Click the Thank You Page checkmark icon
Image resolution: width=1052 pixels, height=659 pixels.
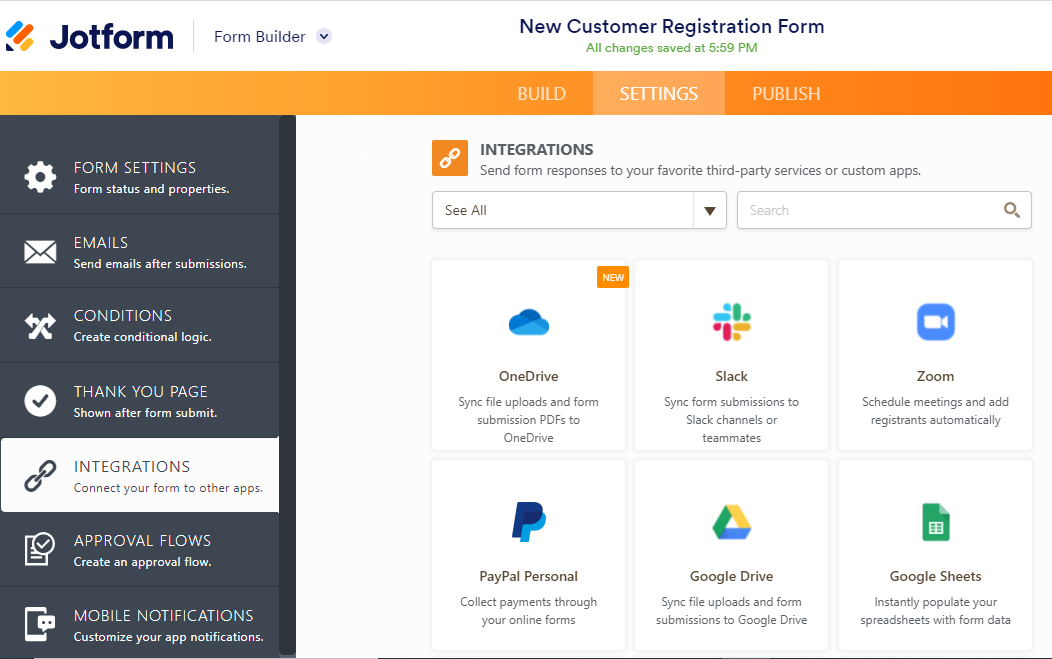(x=40, y=401)
